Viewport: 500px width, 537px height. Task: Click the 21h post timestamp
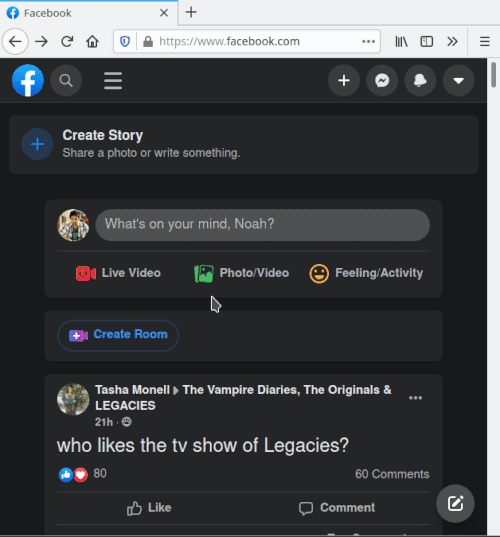pos(104,422)
